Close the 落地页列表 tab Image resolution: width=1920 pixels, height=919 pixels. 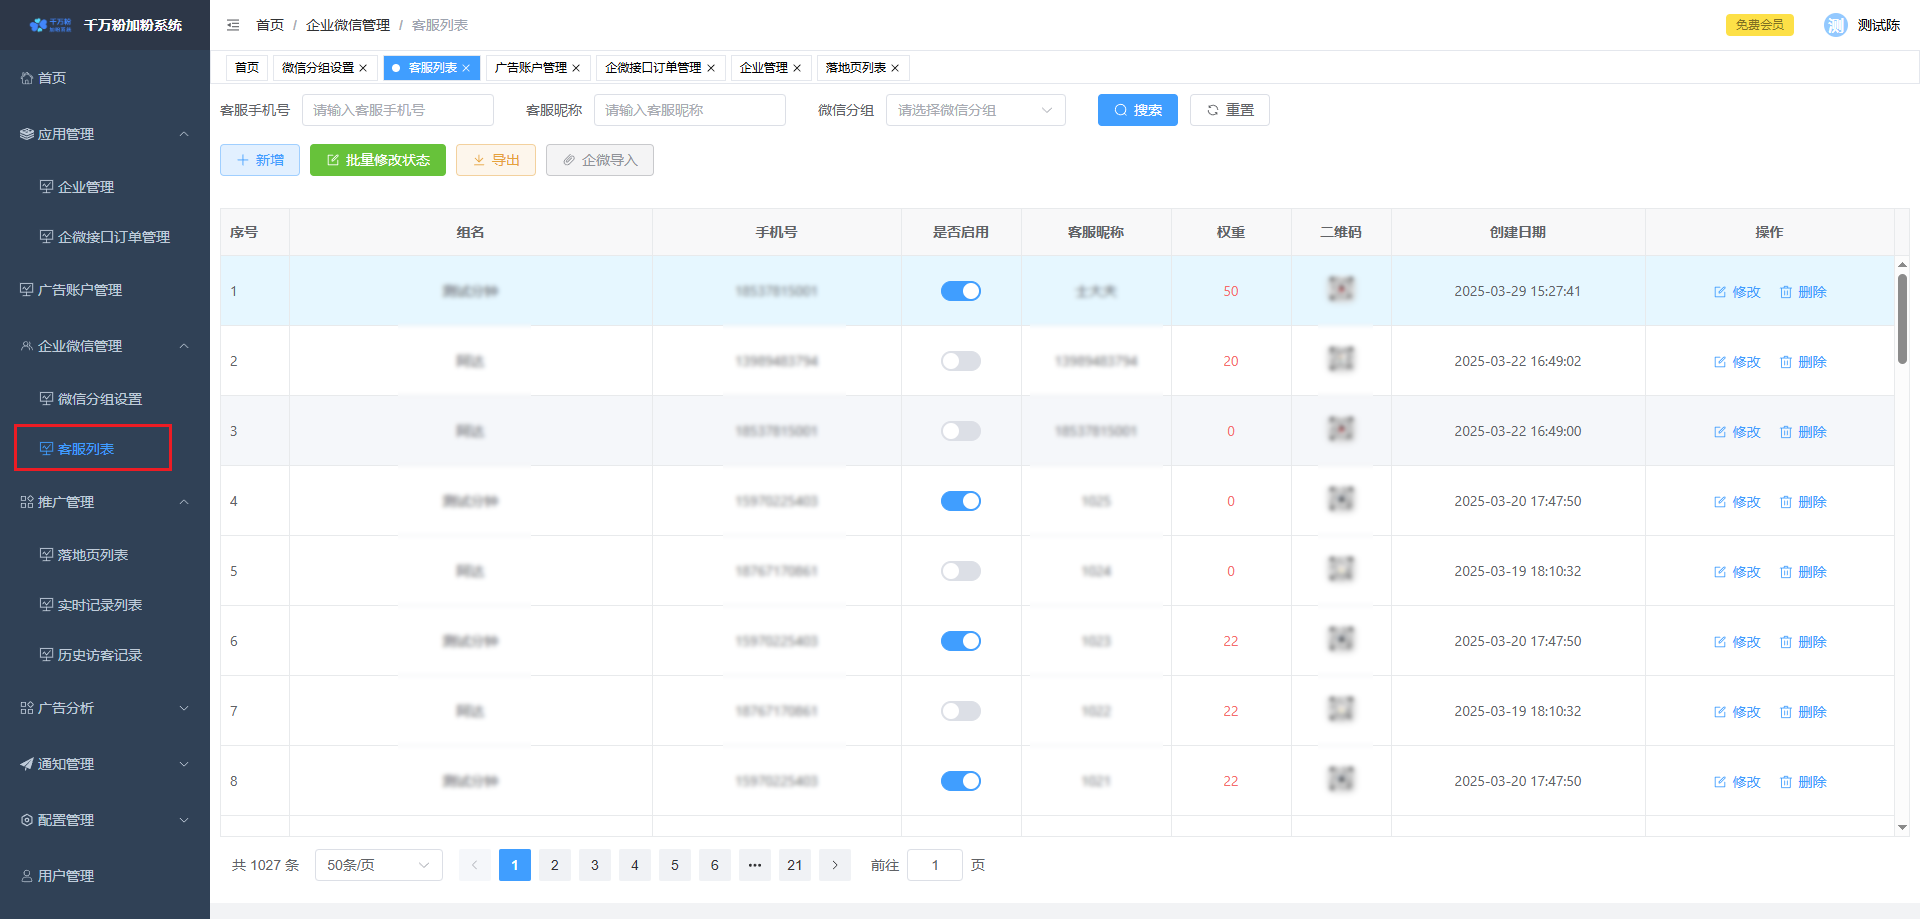(x=895, y=68)
